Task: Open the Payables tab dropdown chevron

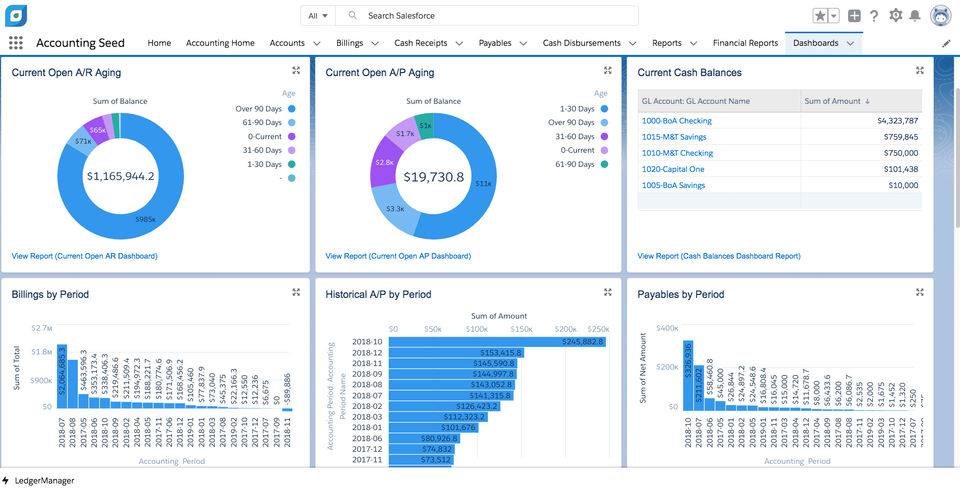Action: [x=523, y=43]
